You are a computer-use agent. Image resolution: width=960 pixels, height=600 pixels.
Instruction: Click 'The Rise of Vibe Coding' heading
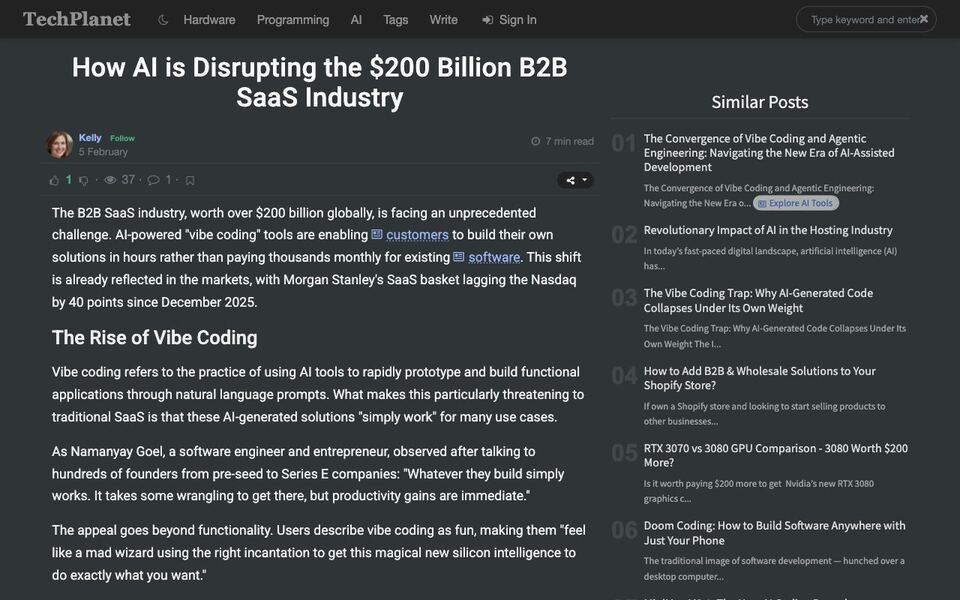pos(154,337)
